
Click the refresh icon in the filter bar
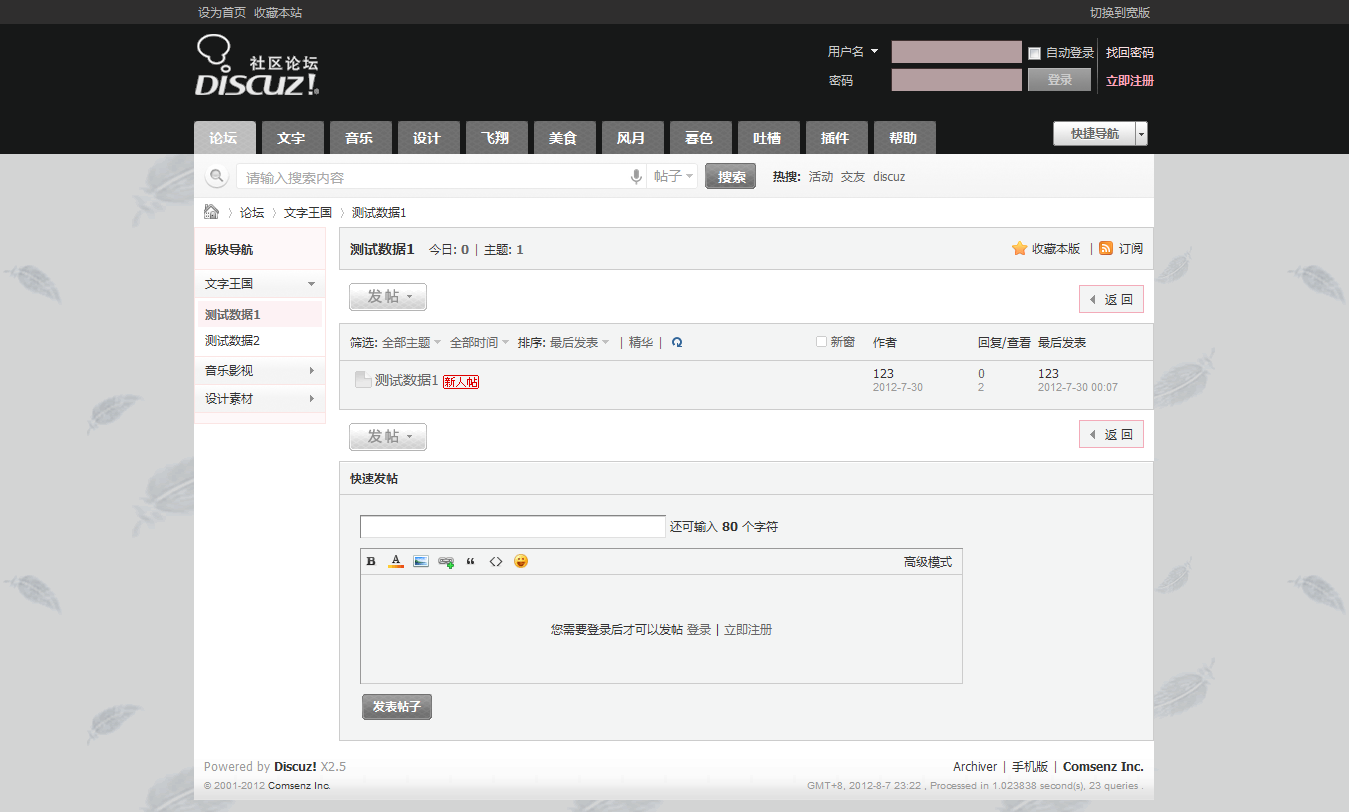click(x=677, y=342)
